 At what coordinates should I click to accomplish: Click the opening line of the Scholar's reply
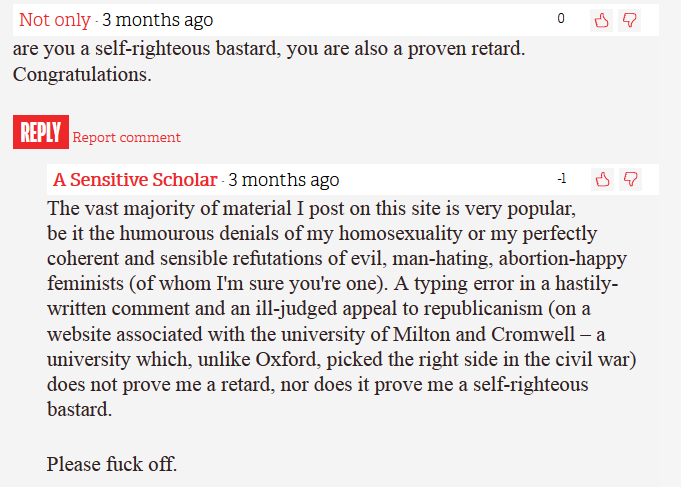click(311, 209)
